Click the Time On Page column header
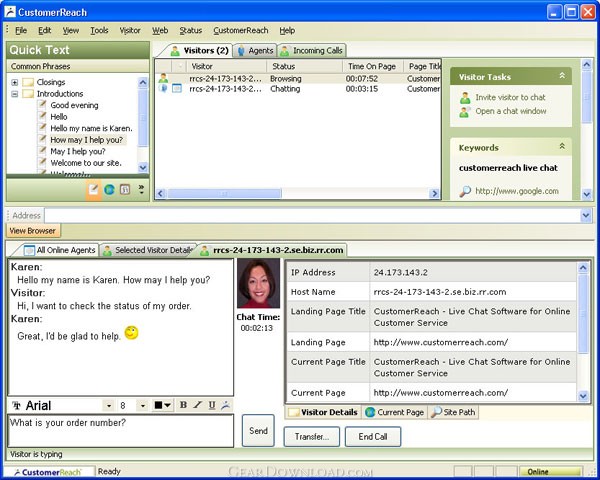Image resolution: width=600 pixels, height=480 pixels. [x=372, y=66]
